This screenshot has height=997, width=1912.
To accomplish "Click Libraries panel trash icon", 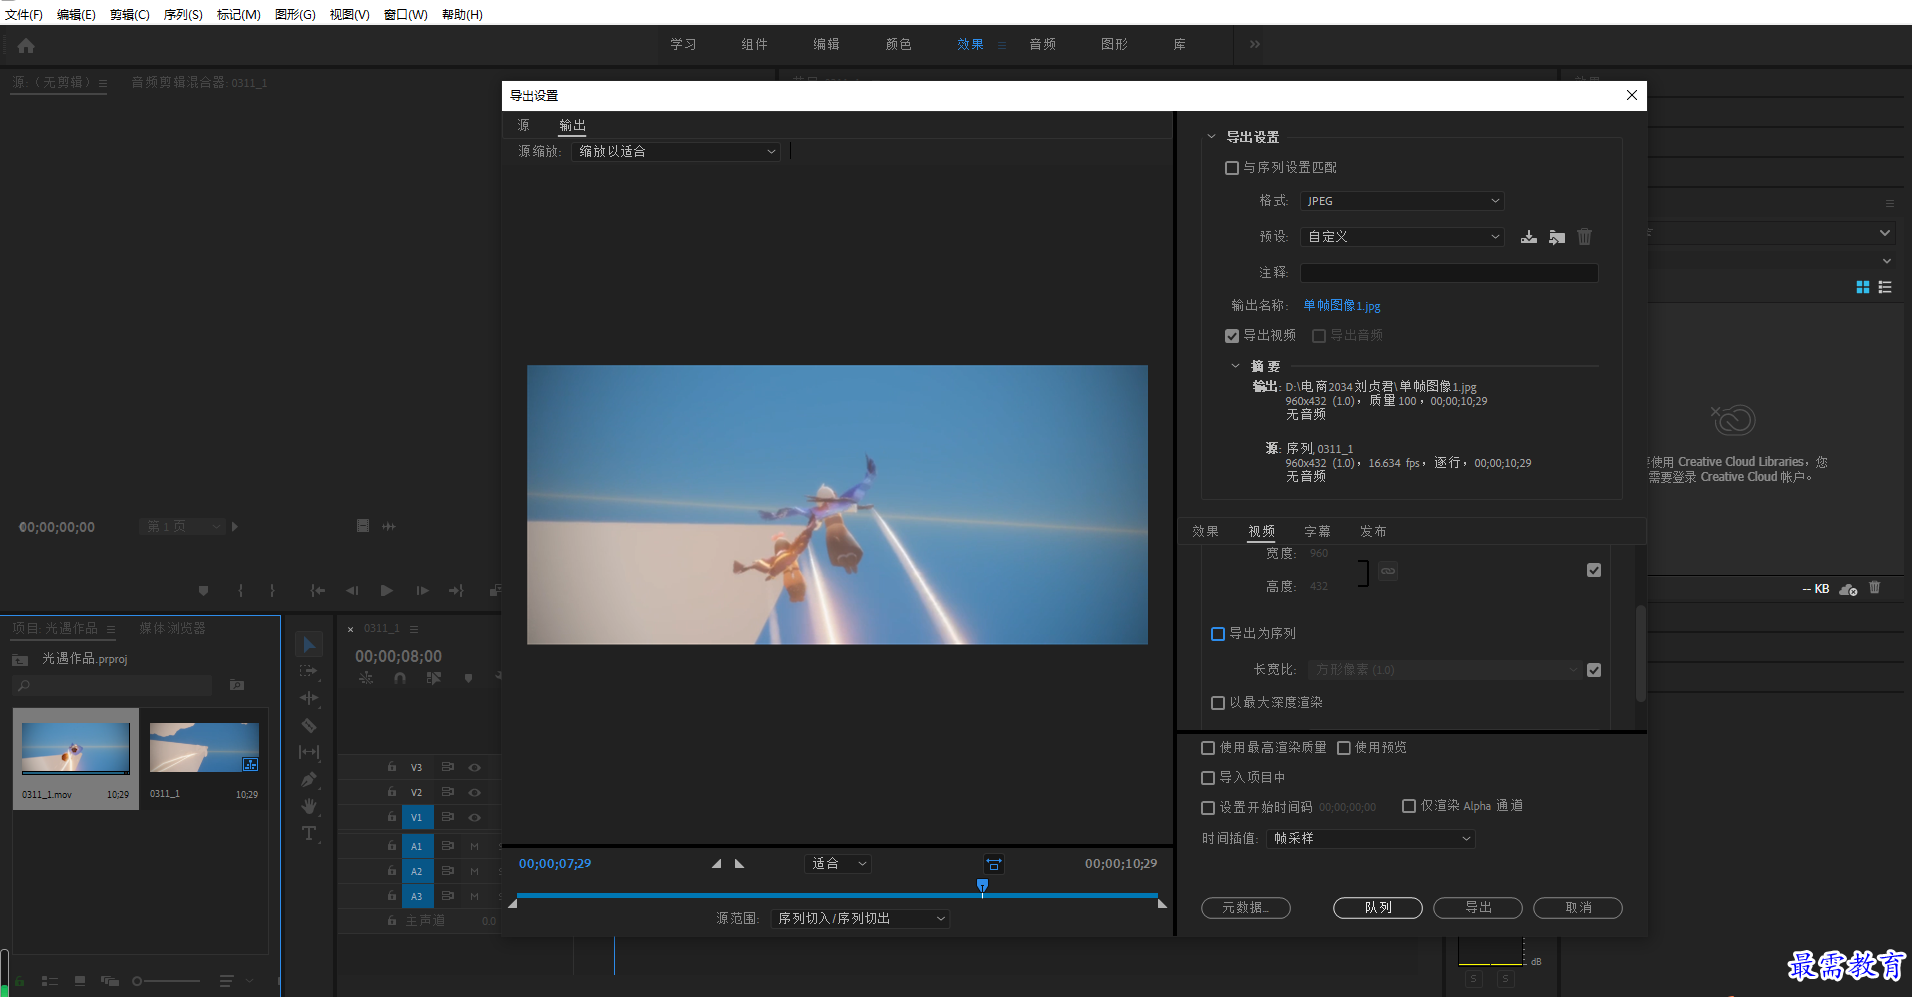I will [1875, 588].
